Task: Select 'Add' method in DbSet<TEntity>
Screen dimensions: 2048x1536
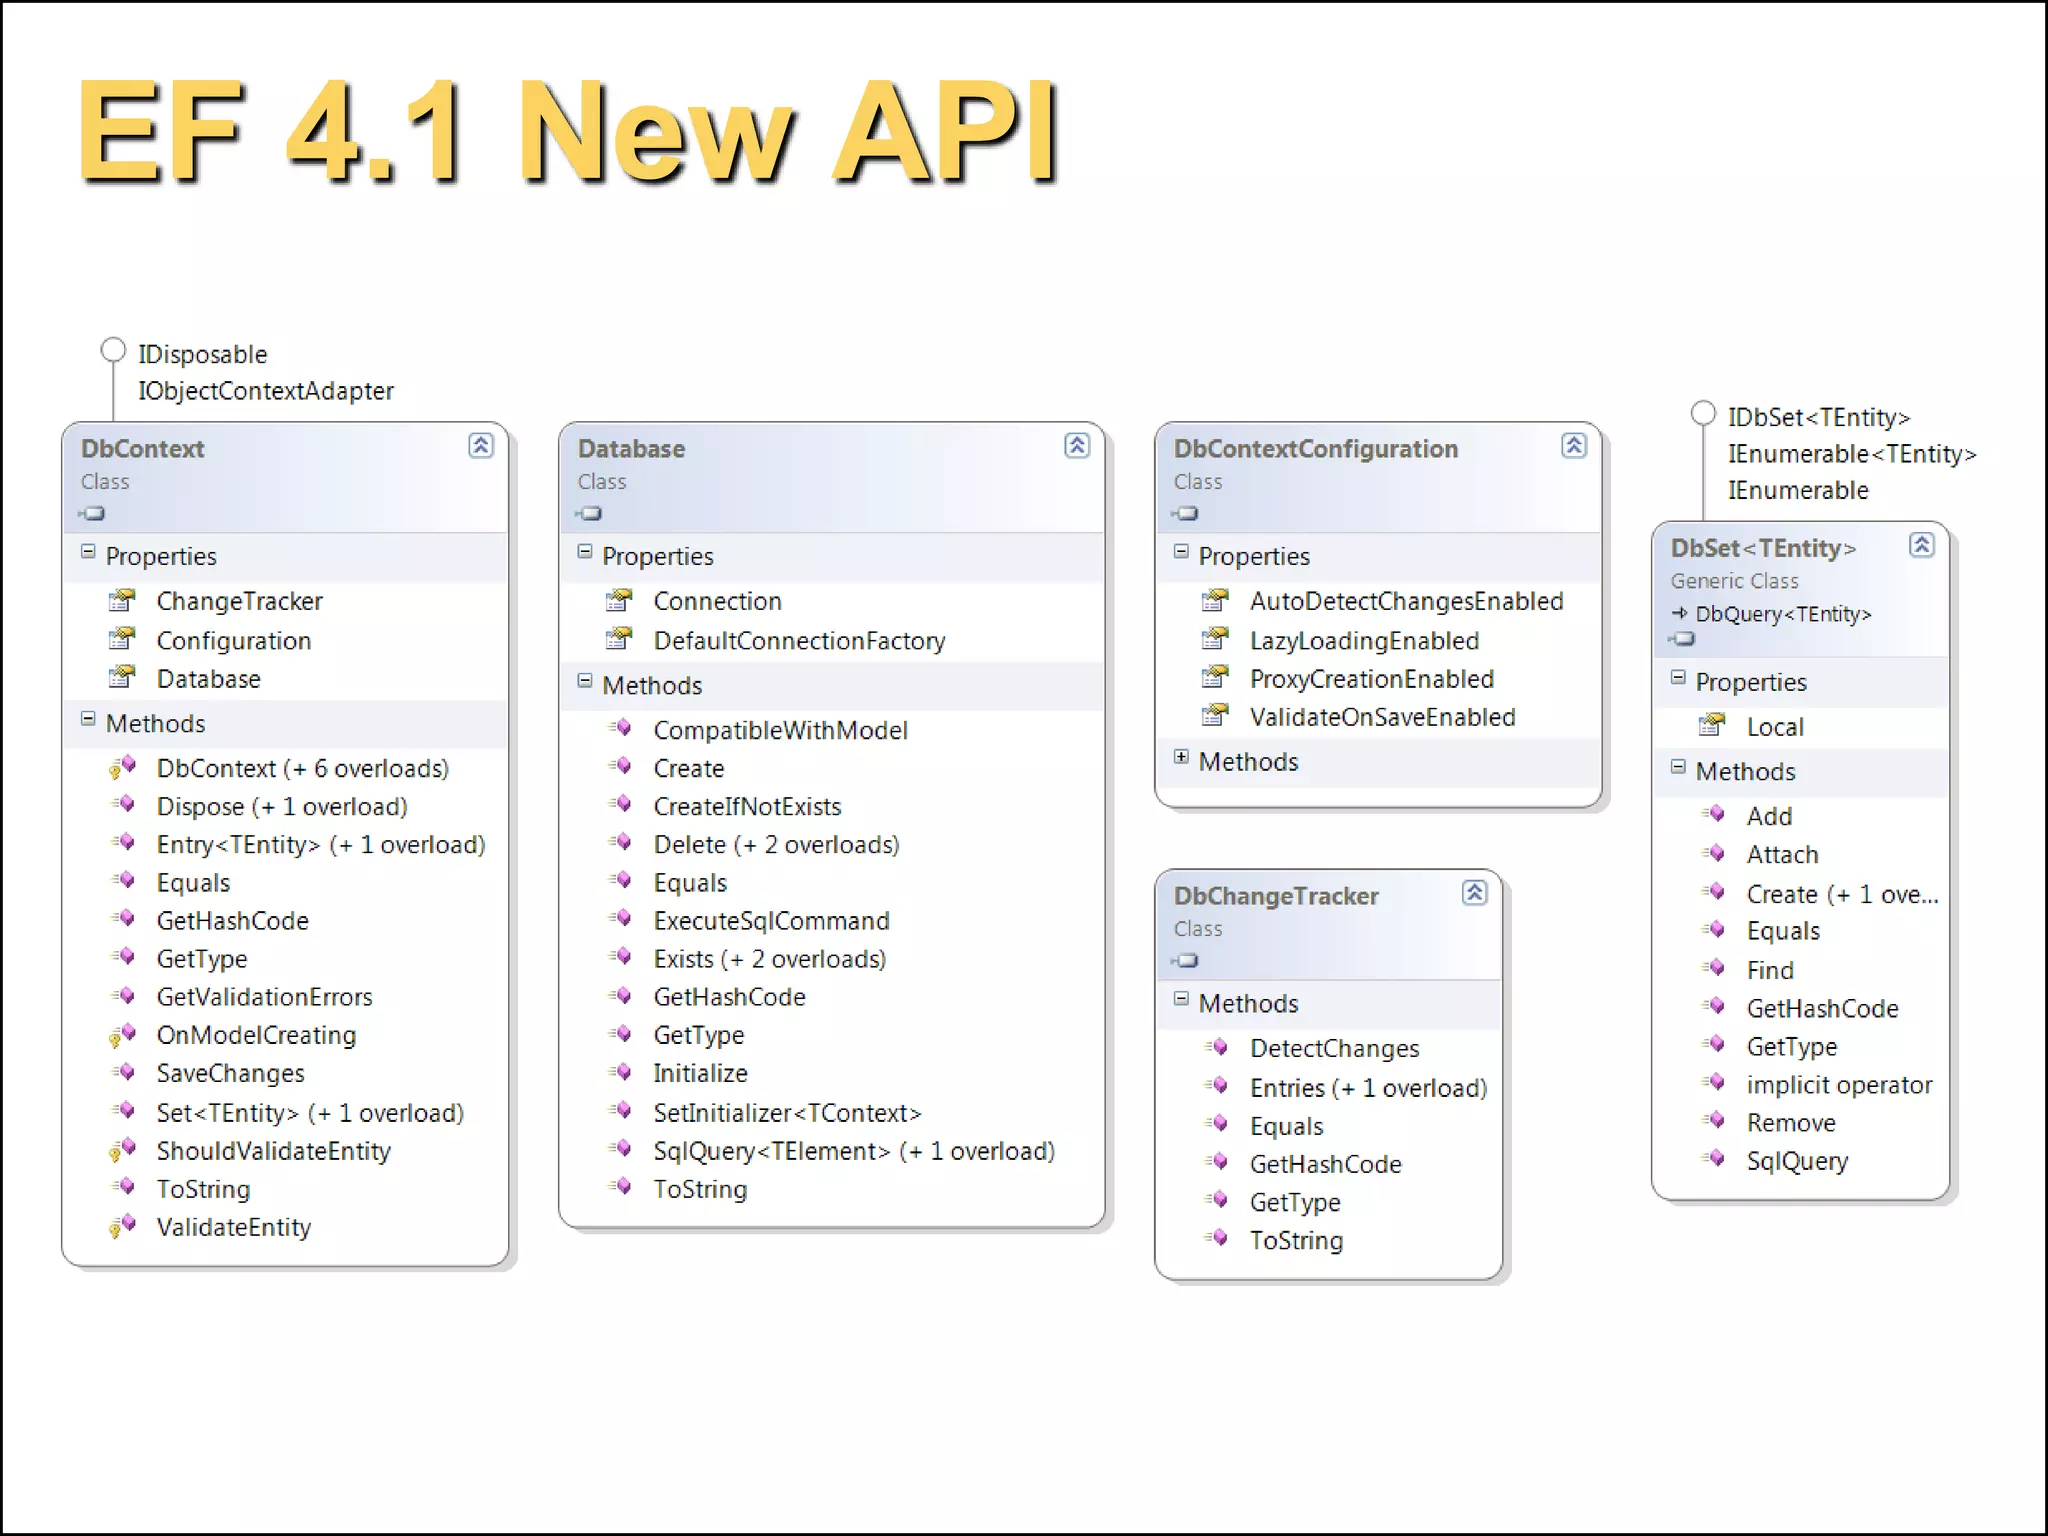Action: tap(1769, 816)
